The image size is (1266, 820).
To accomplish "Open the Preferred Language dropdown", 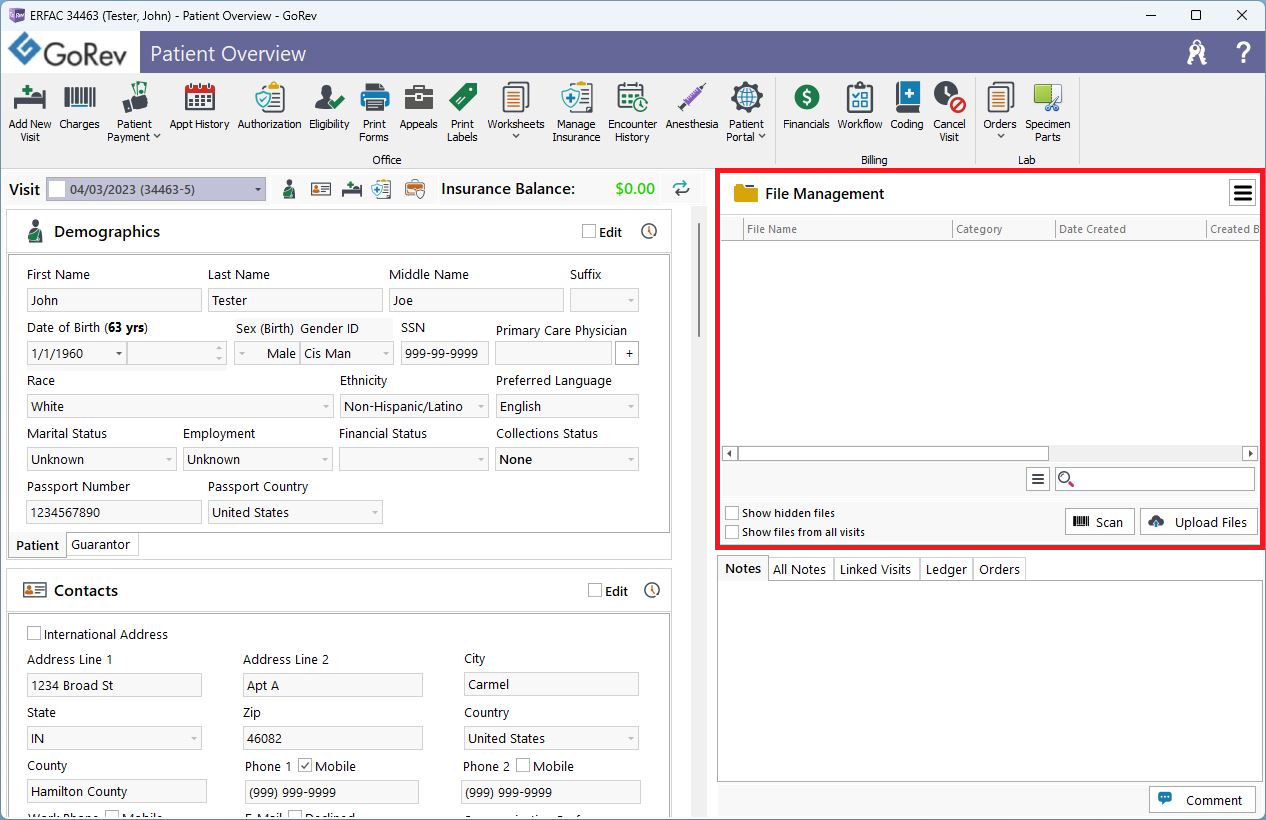I will coord(630,407).
